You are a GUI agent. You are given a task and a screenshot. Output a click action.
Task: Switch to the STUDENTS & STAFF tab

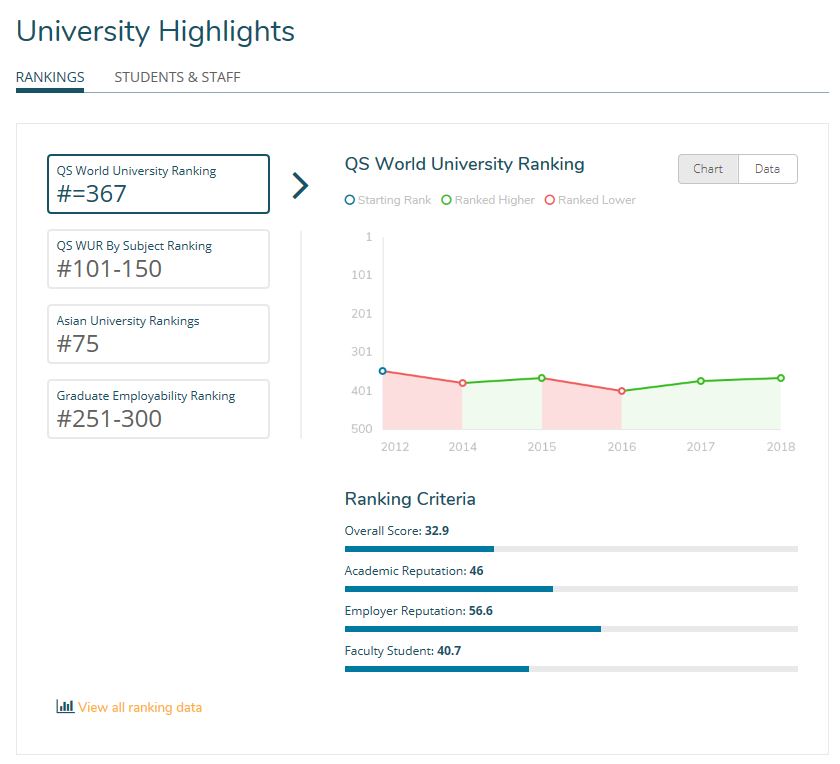click(177, 77)
